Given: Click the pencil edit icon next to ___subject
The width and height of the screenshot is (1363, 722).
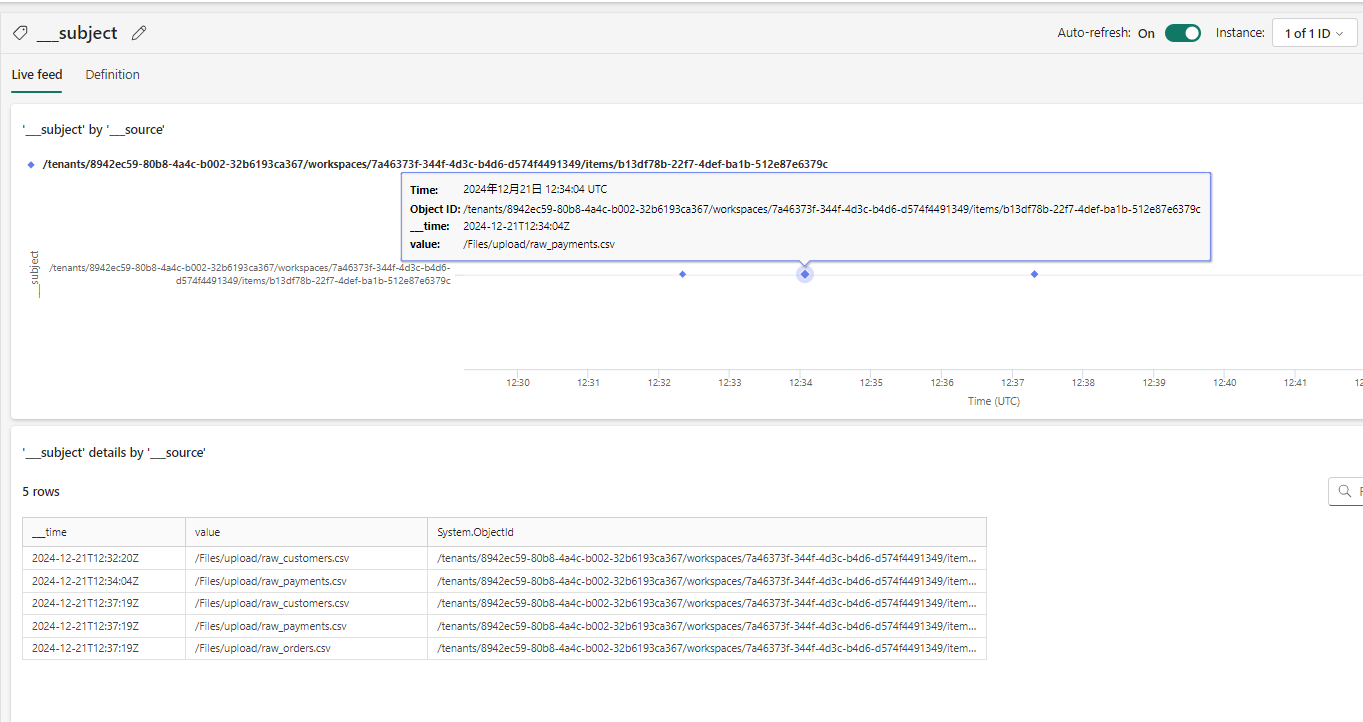Looking at the screenshot, I should [x=139, y=33].
